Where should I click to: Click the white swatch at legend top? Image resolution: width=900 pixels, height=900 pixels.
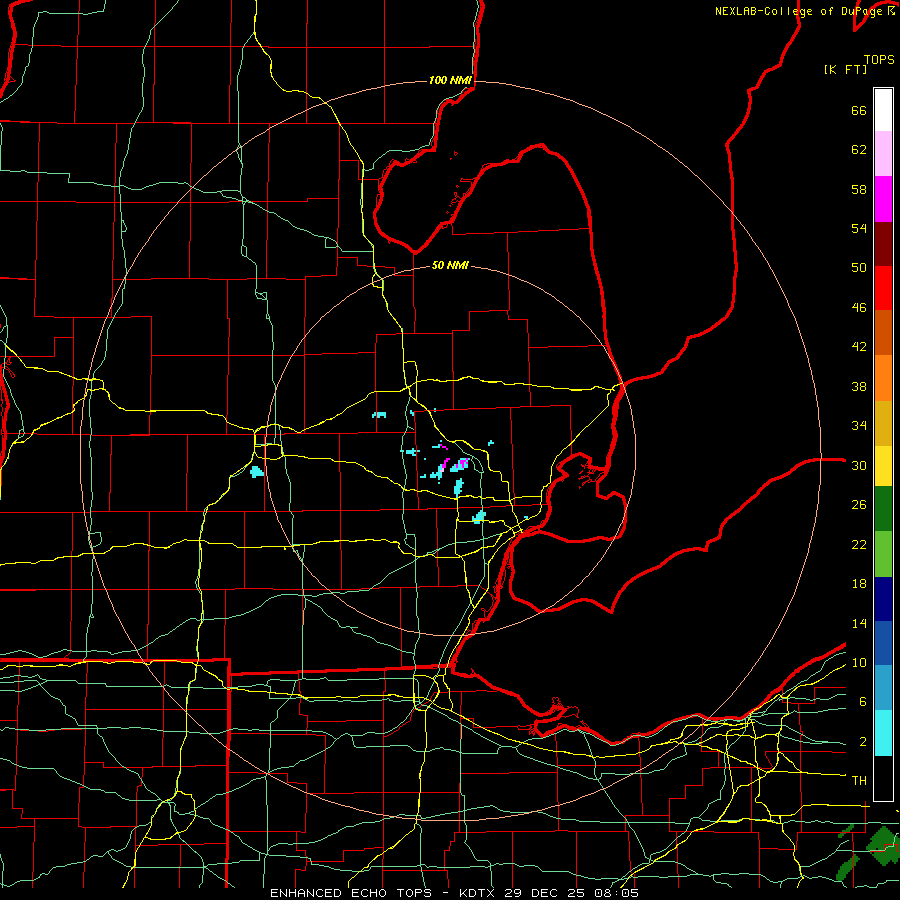pyautogui.click(x=883, y=110)
